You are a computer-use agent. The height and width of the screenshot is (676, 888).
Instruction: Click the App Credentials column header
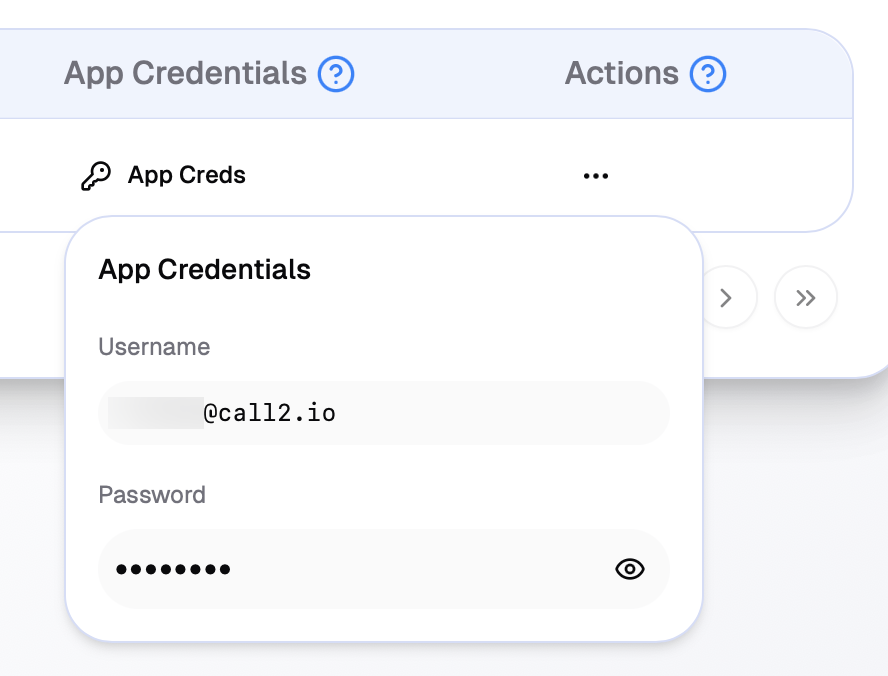(185, 74)
